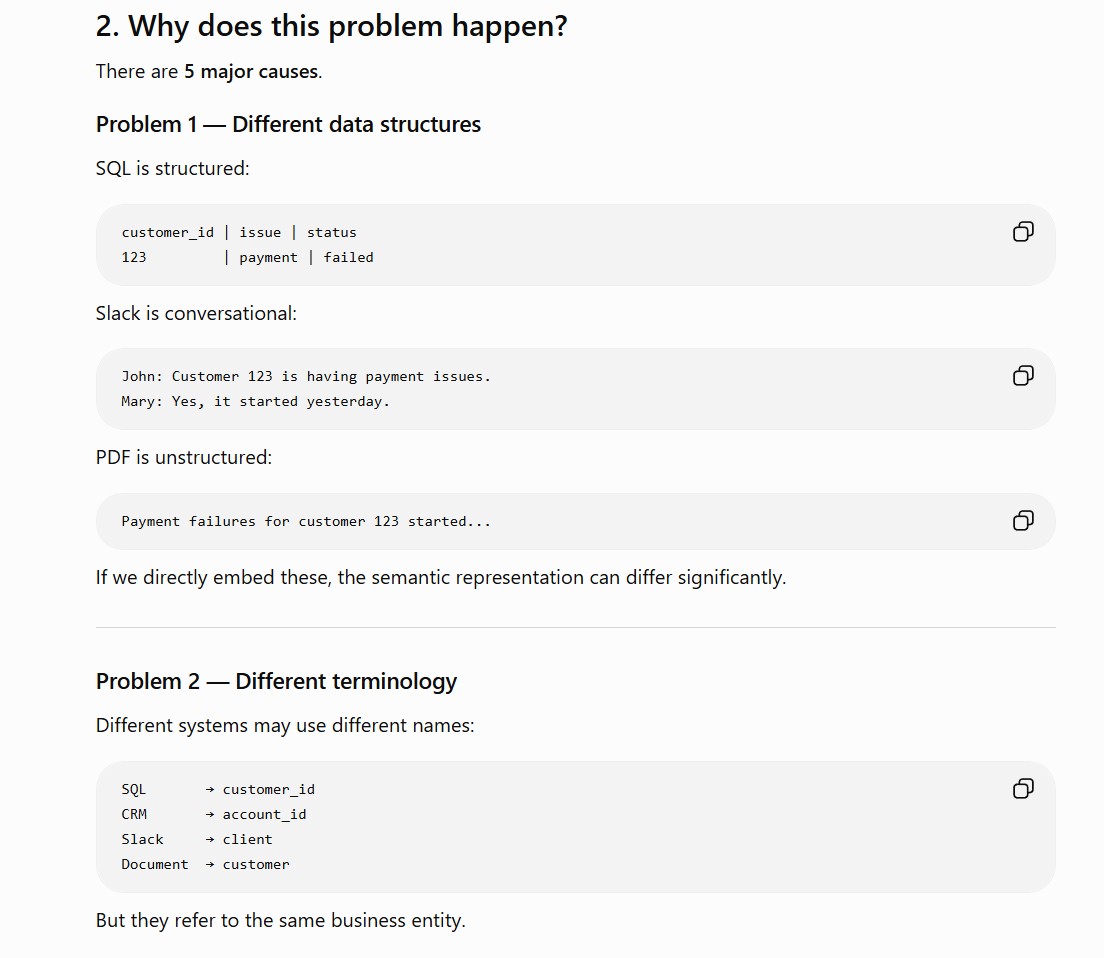Click inside code line customer_id issue status
Image resolution: width=1104 pixels, height=958 pixels.
239,232
